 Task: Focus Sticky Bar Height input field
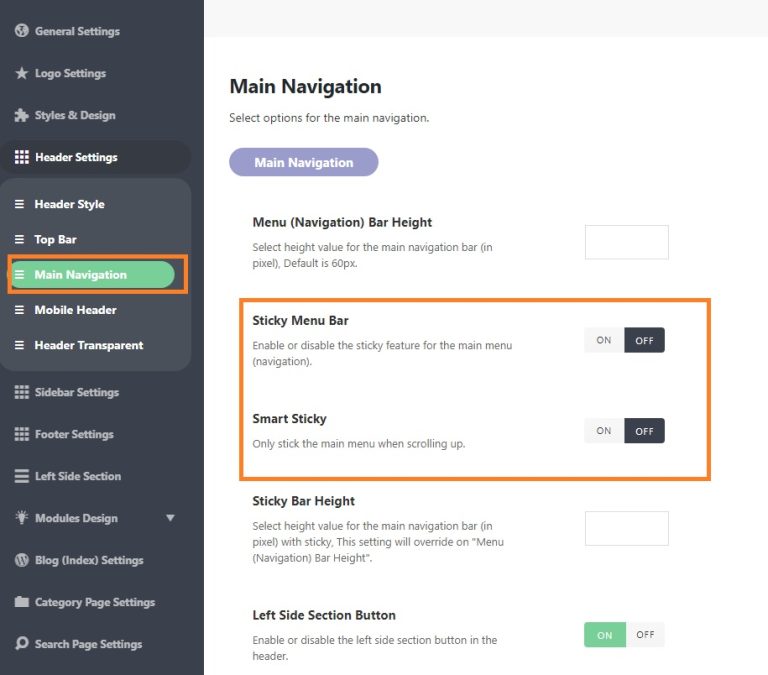pyautogui.click(x=626, y=528)
